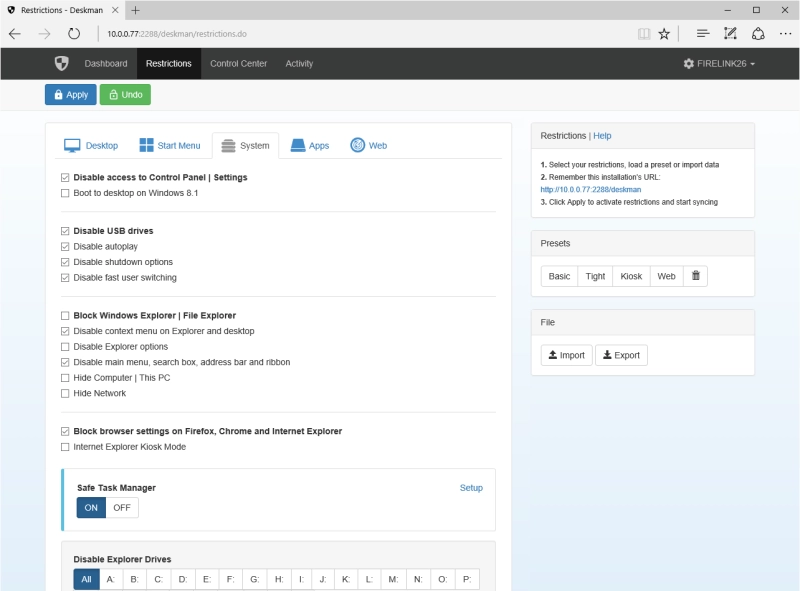This screenshot has width=800, height=591.
Task: Click the blue Apply button
Action: point(70,94)
